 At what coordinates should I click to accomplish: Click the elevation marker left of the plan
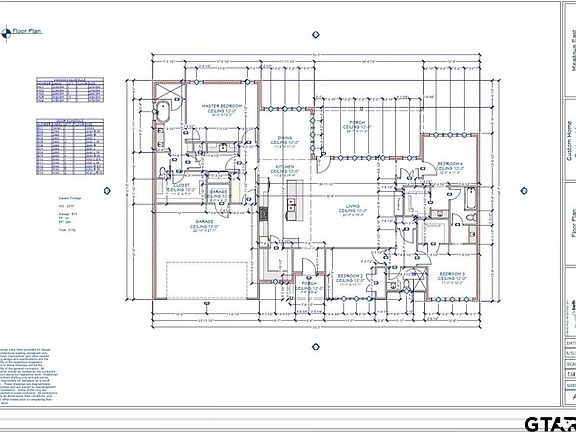pos(107,191)
